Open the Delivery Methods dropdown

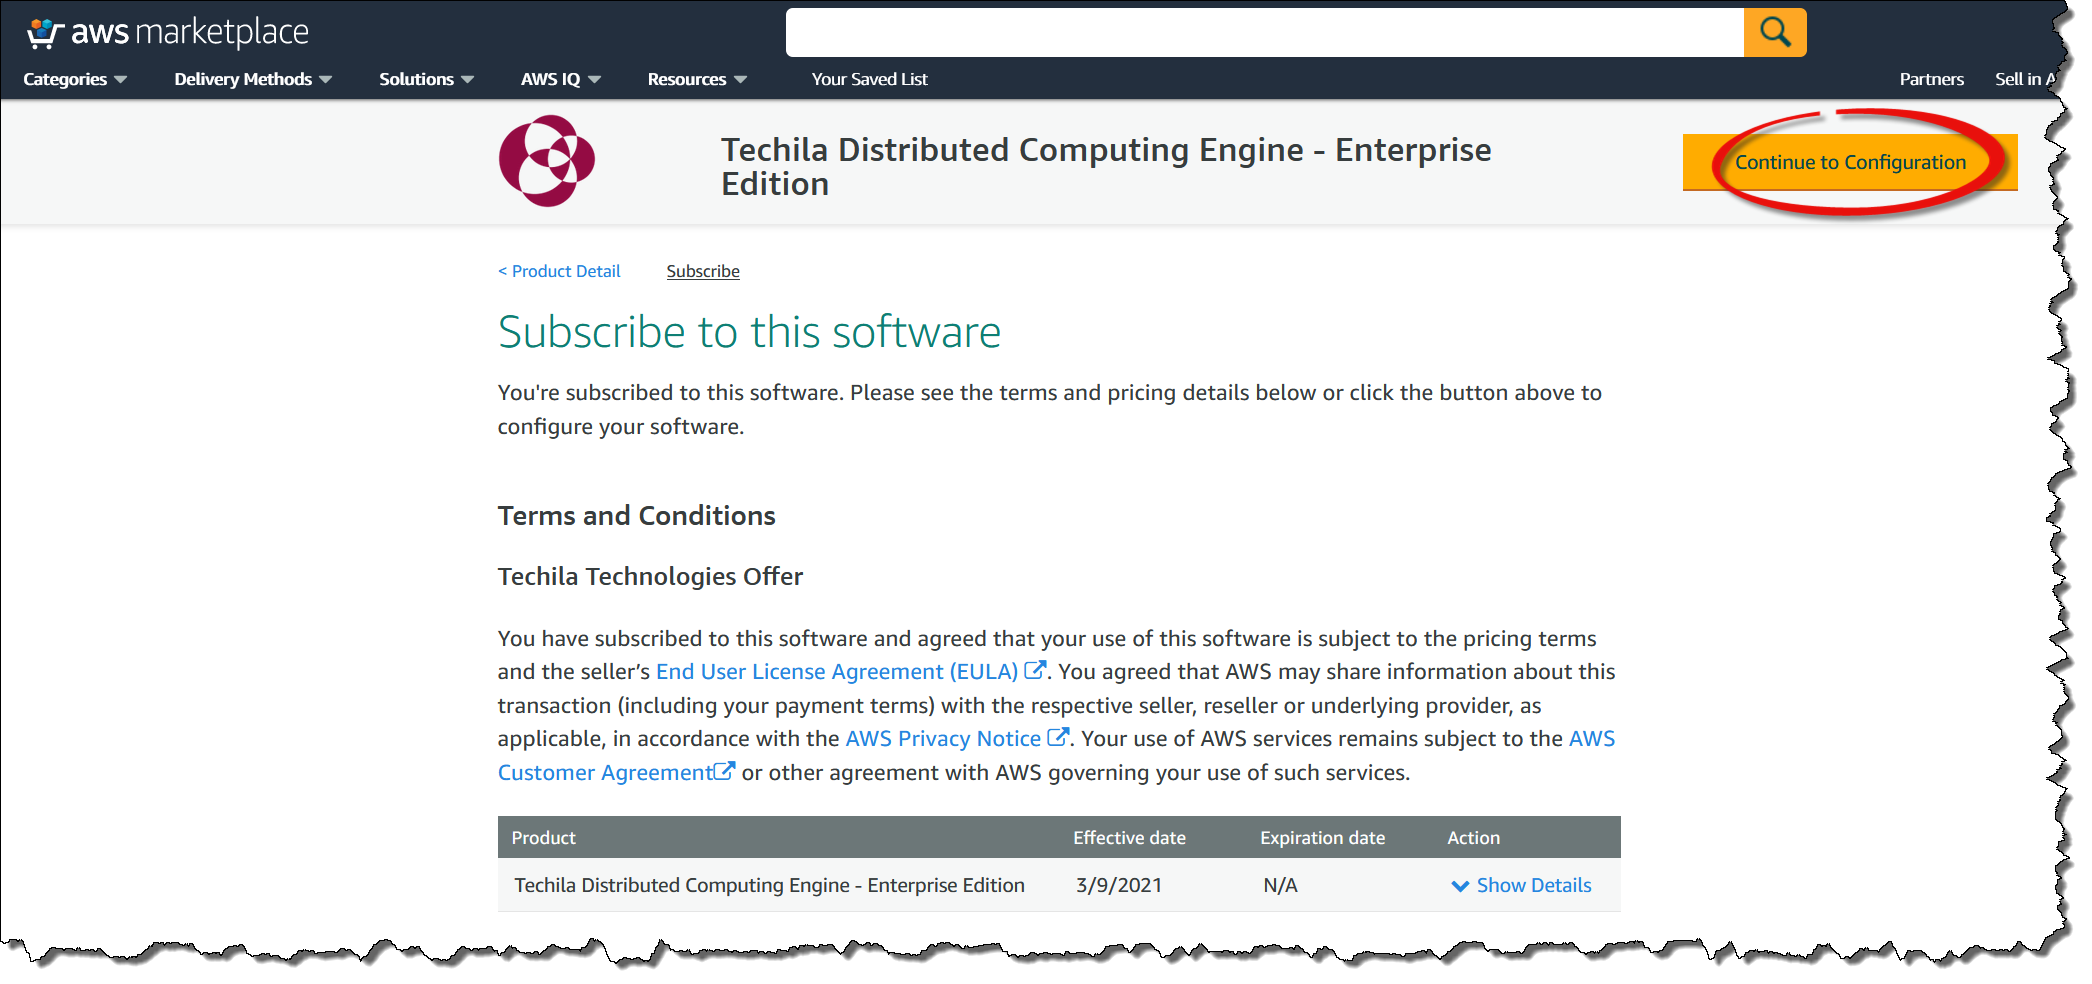(x=252, y=79)
